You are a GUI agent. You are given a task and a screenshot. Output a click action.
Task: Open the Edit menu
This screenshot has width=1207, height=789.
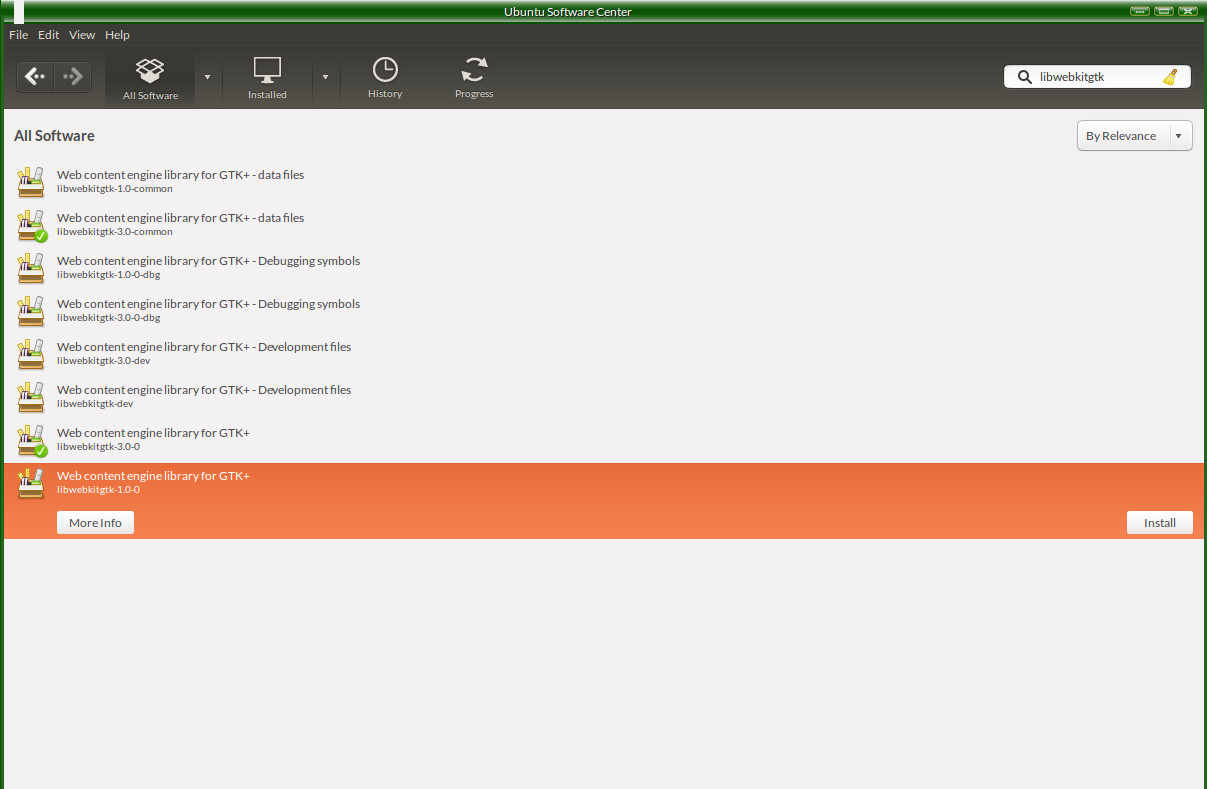49,35
